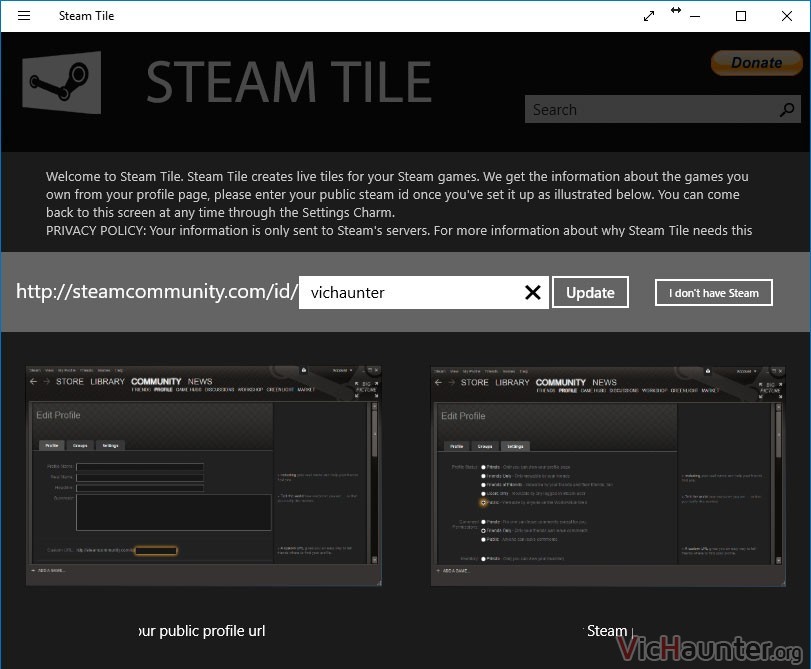This screenshot has width=811, height=669.
Task: Maximize the Steam Tile window
Action: point(741,16)
